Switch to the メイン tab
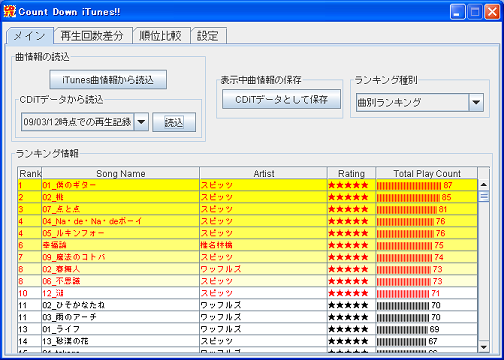The image size is (504, 360). tap(30, 36)
